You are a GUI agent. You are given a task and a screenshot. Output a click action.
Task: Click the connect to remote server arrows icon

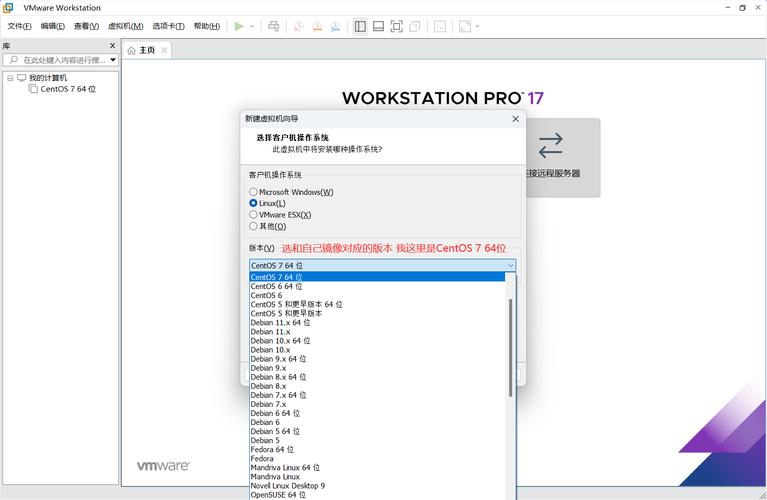[x=550, y=146]
